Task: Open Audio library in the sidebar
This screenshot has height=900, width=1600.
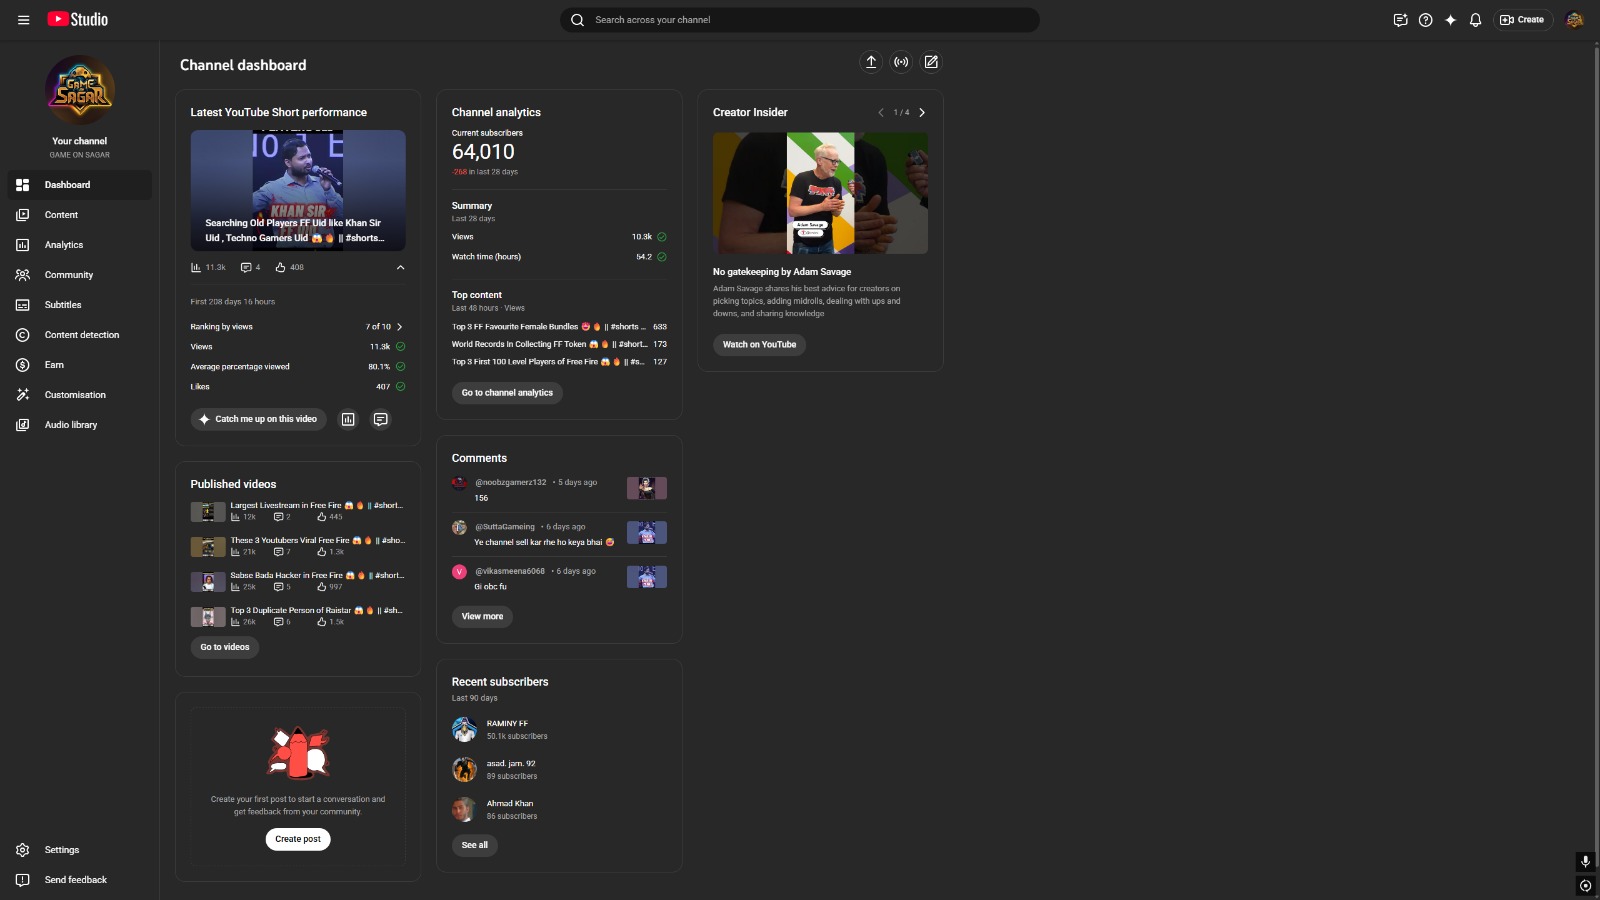Action: pyautogui.click(x=80, y=425)
